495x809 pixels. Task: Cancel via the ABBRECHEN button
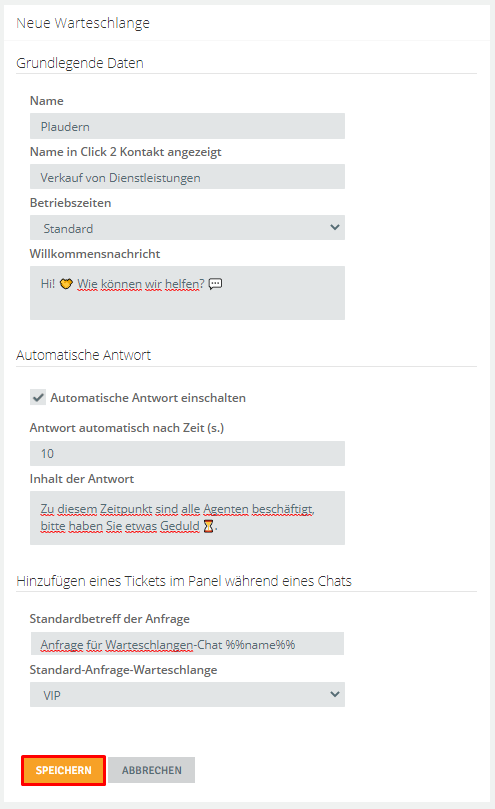152,770
